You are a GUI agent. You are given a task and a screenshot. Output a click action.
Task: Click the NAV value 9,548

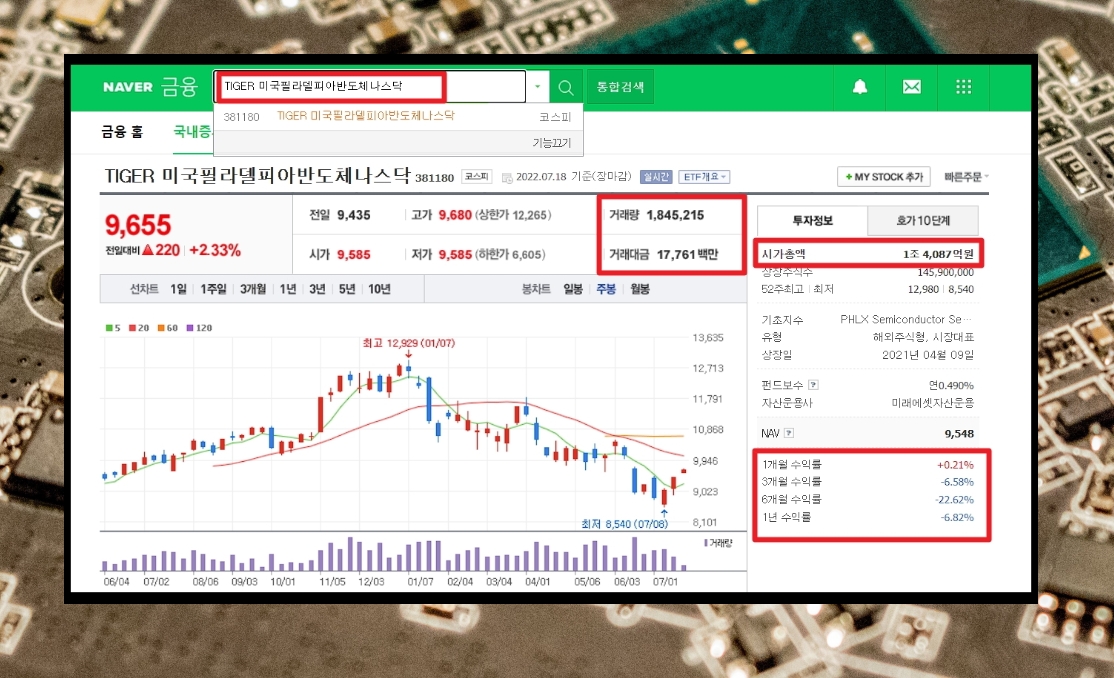959,434
